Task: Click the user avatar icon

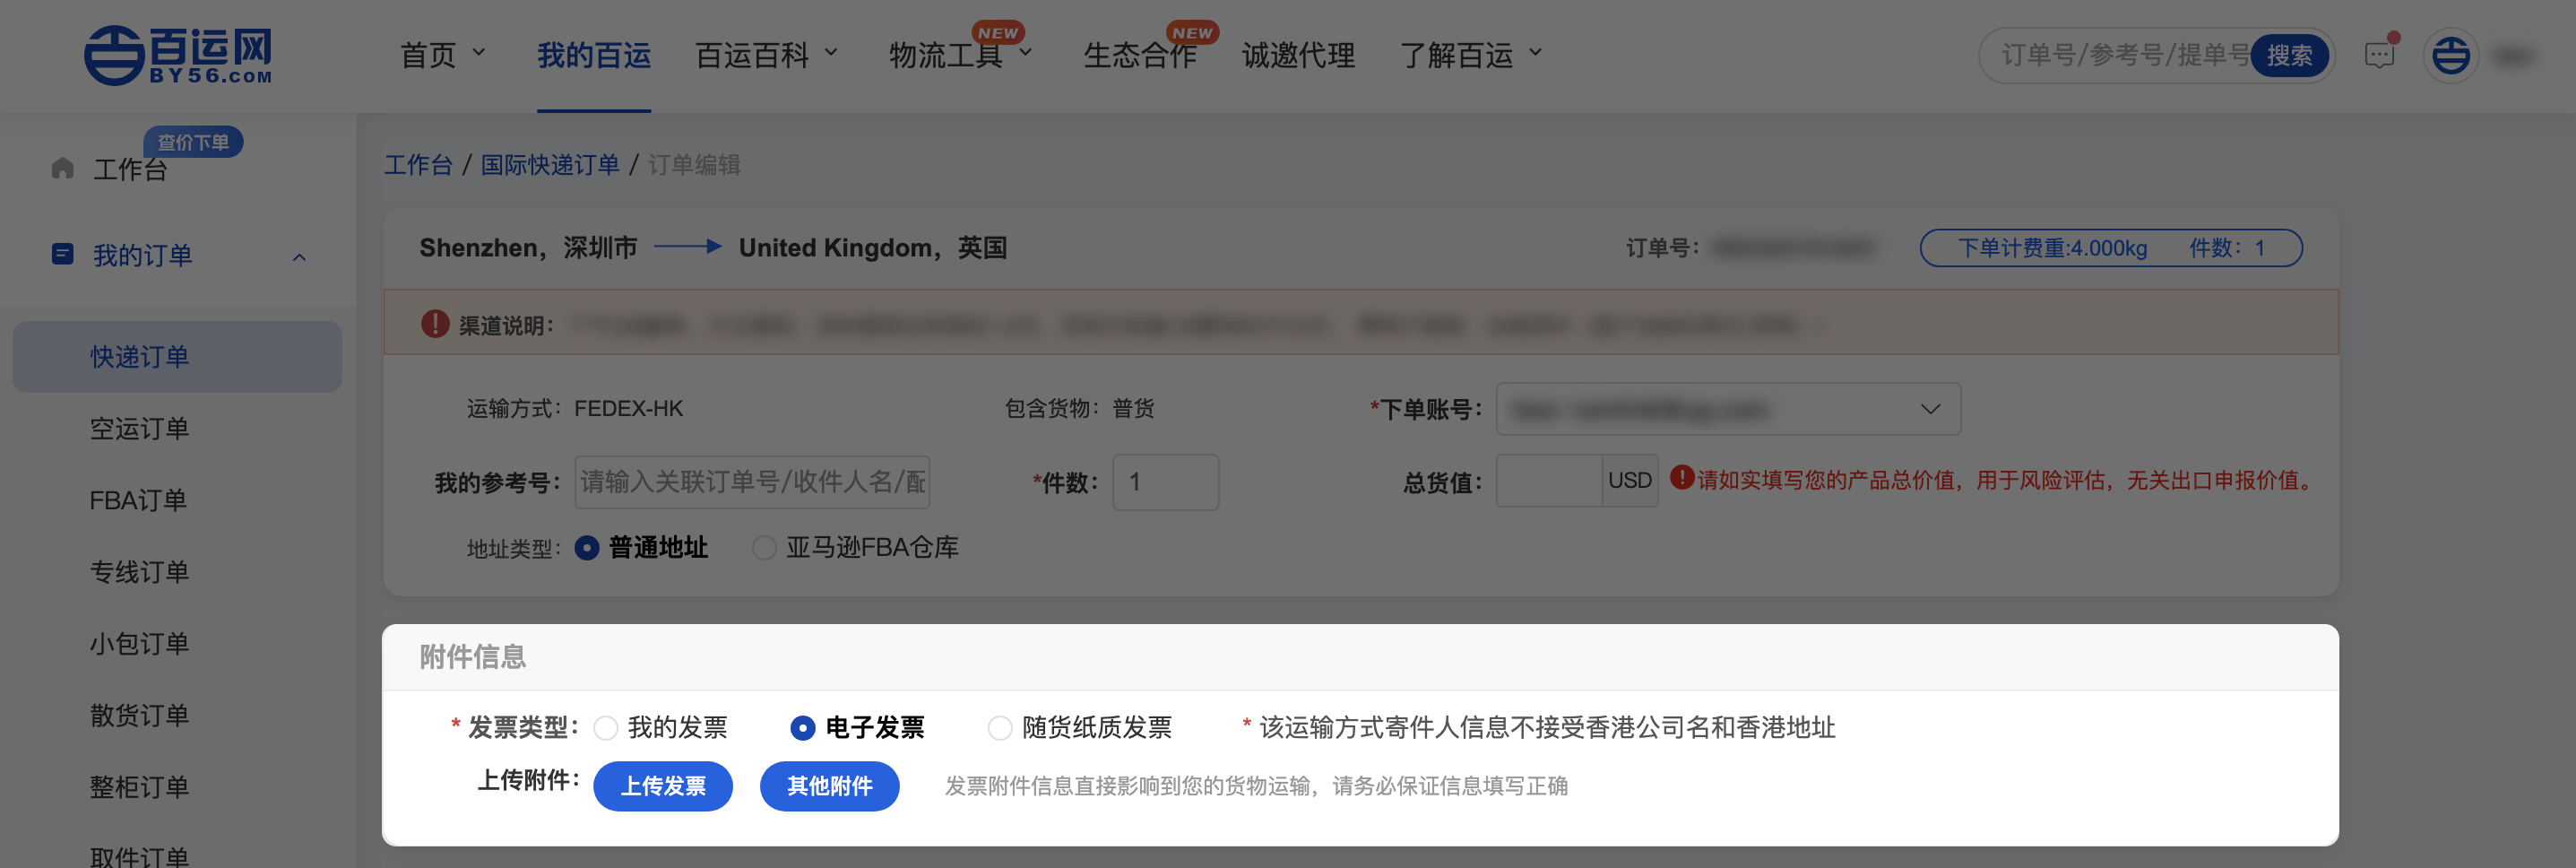Action: click(x=2450, y=55)
